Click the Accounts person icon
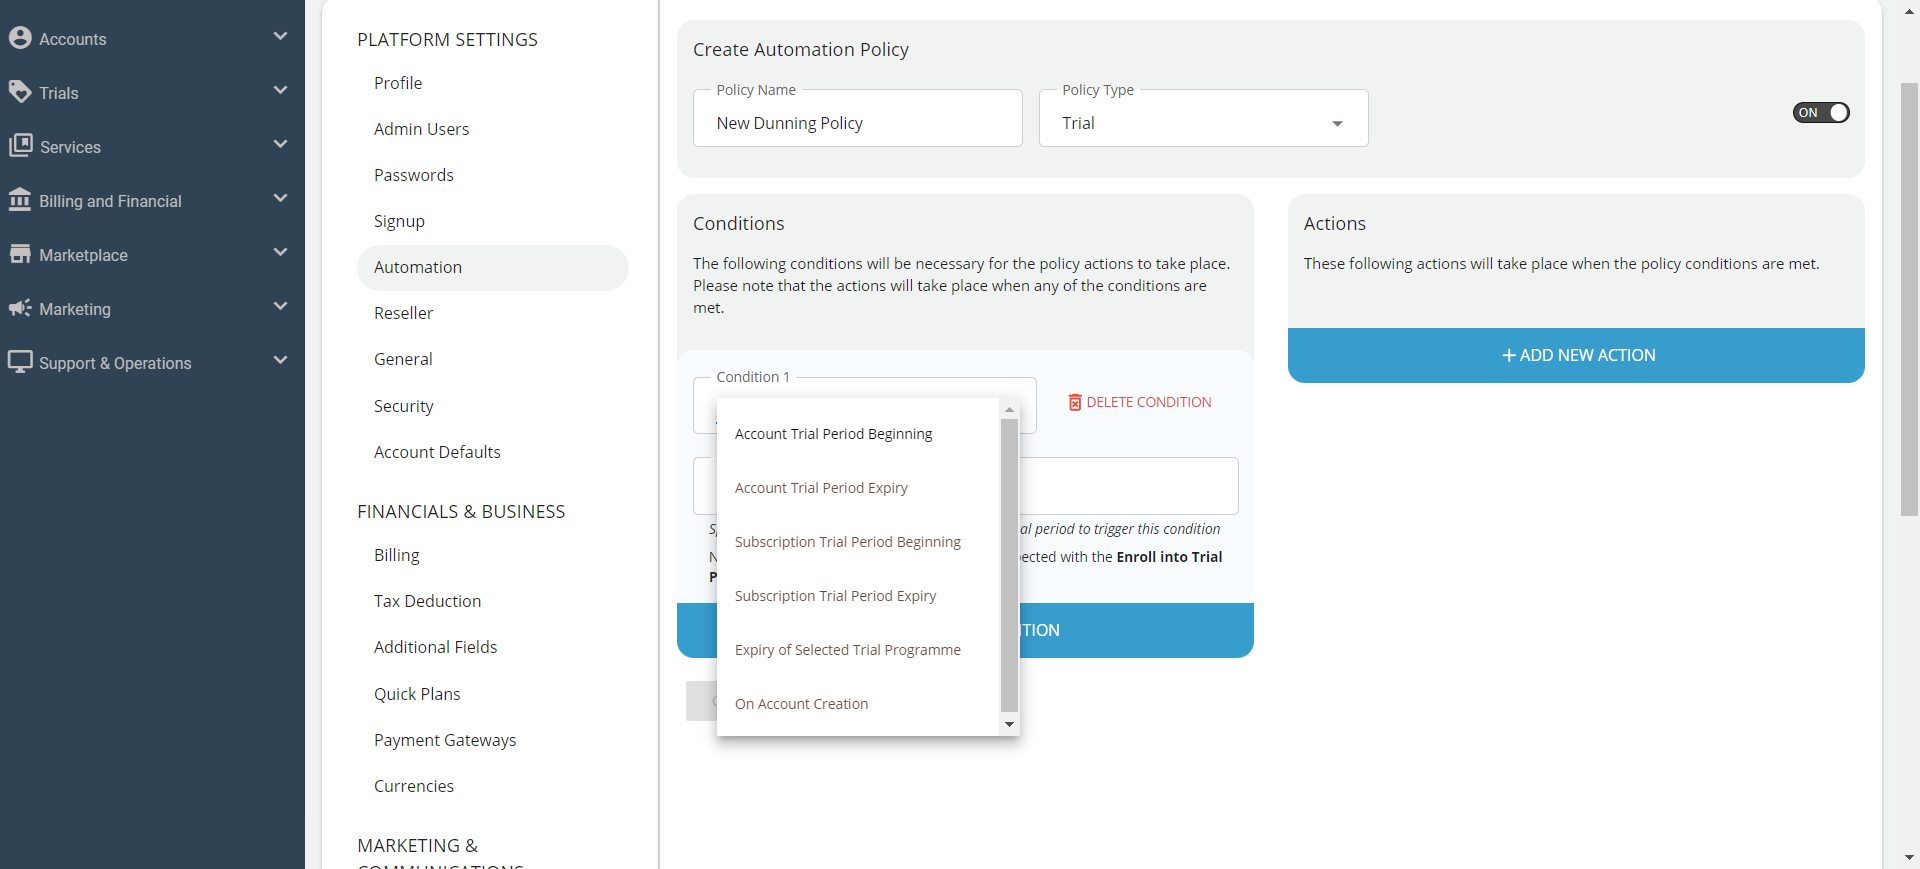1920x869 pixels. (20, 38)
